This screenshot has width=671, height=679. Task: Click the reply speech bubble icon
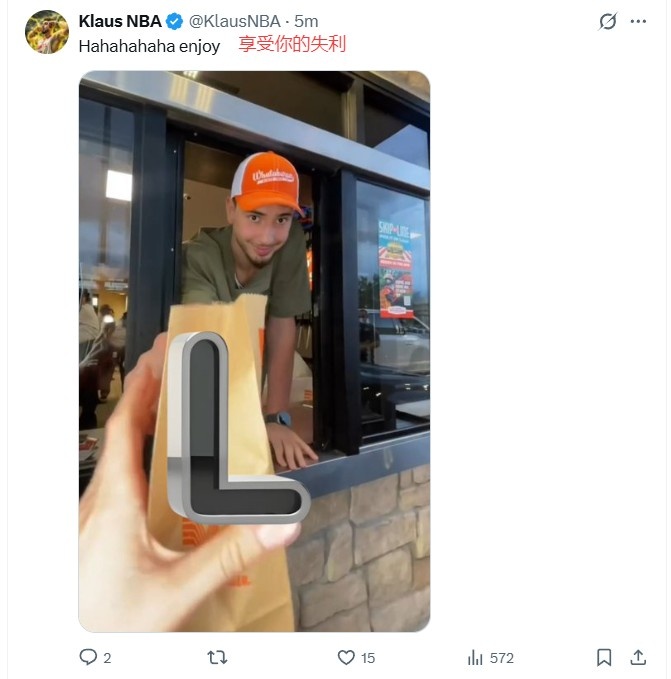click(x=88, y=657)
